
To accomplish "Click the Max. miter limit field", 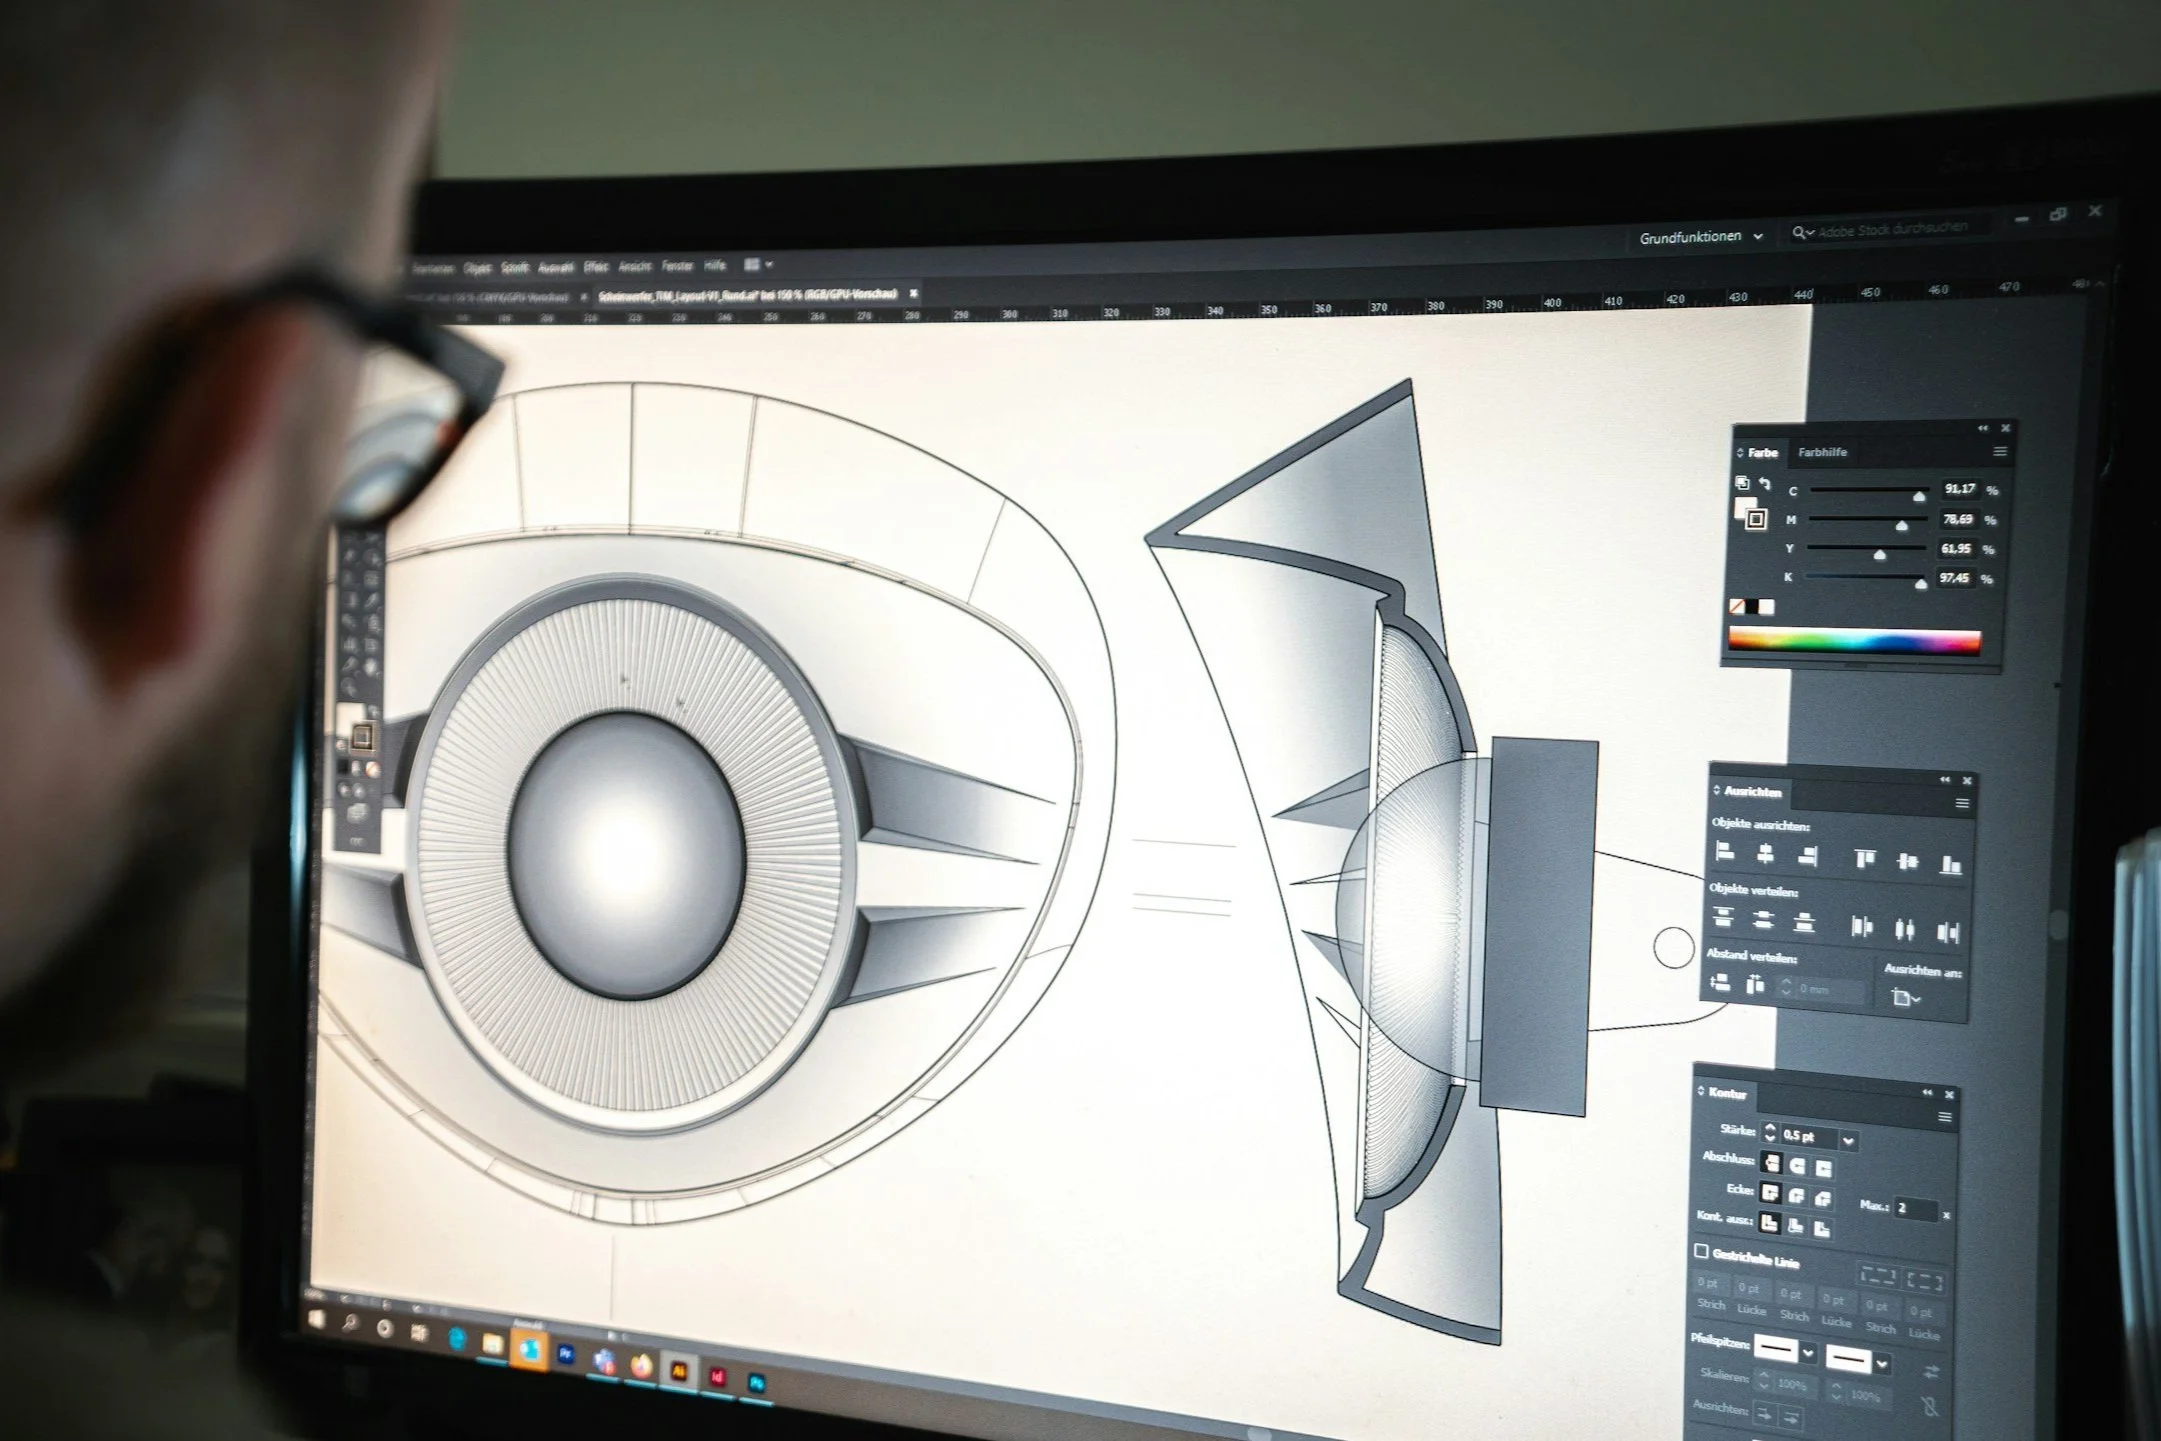I will click(x=1915, y=1208).
